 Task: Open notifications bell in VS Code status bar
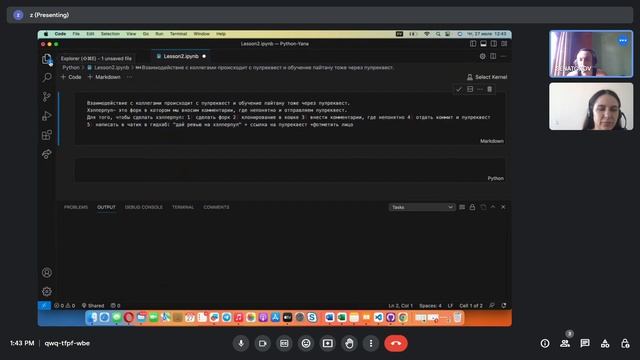504,305
